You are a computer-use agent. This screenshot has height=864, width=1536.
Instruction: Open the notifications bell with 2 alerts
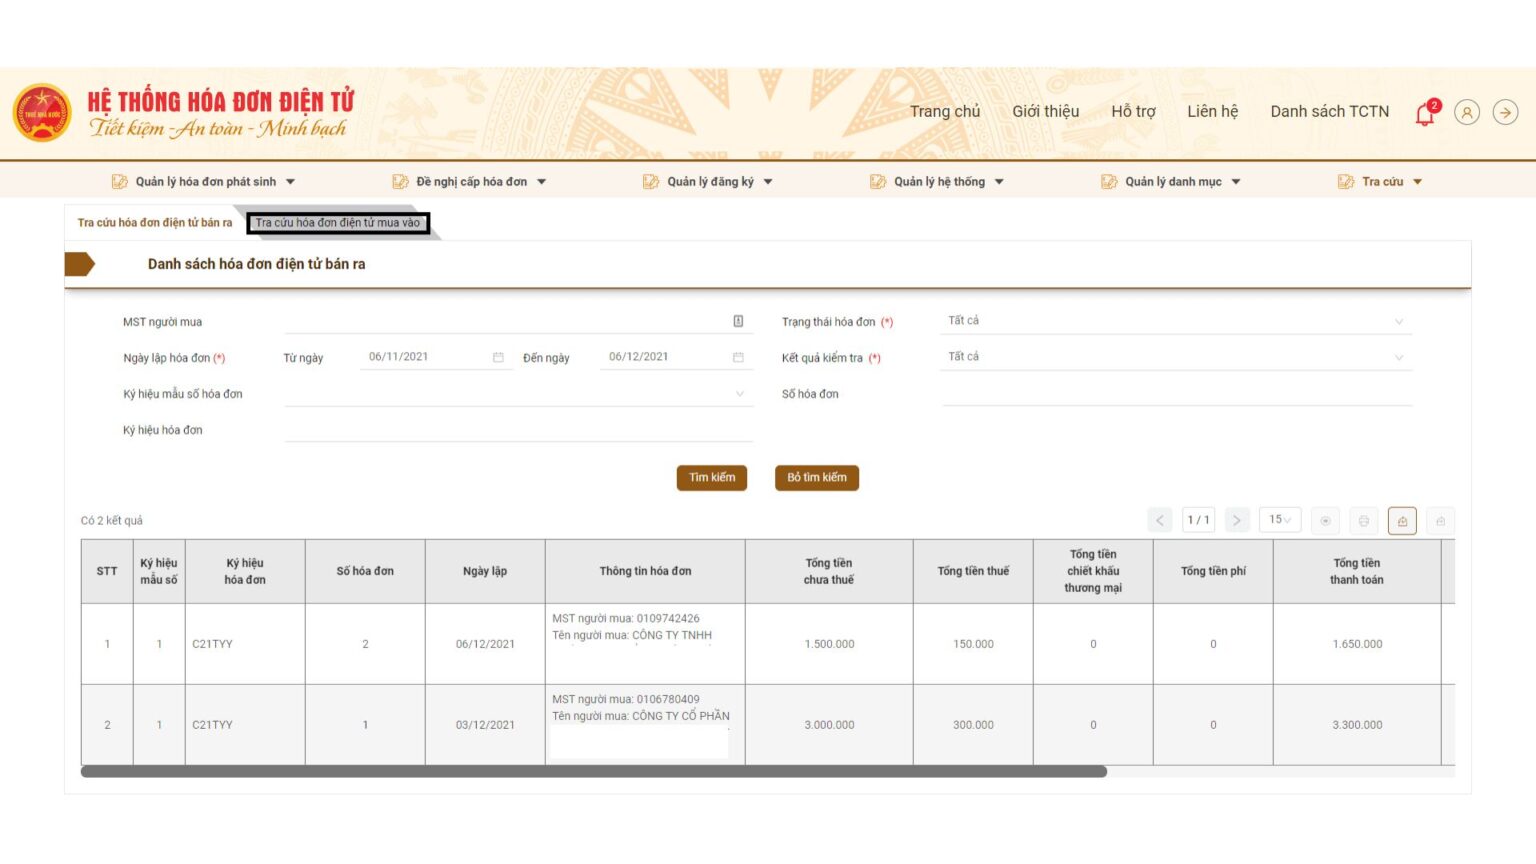[1423, 112]
